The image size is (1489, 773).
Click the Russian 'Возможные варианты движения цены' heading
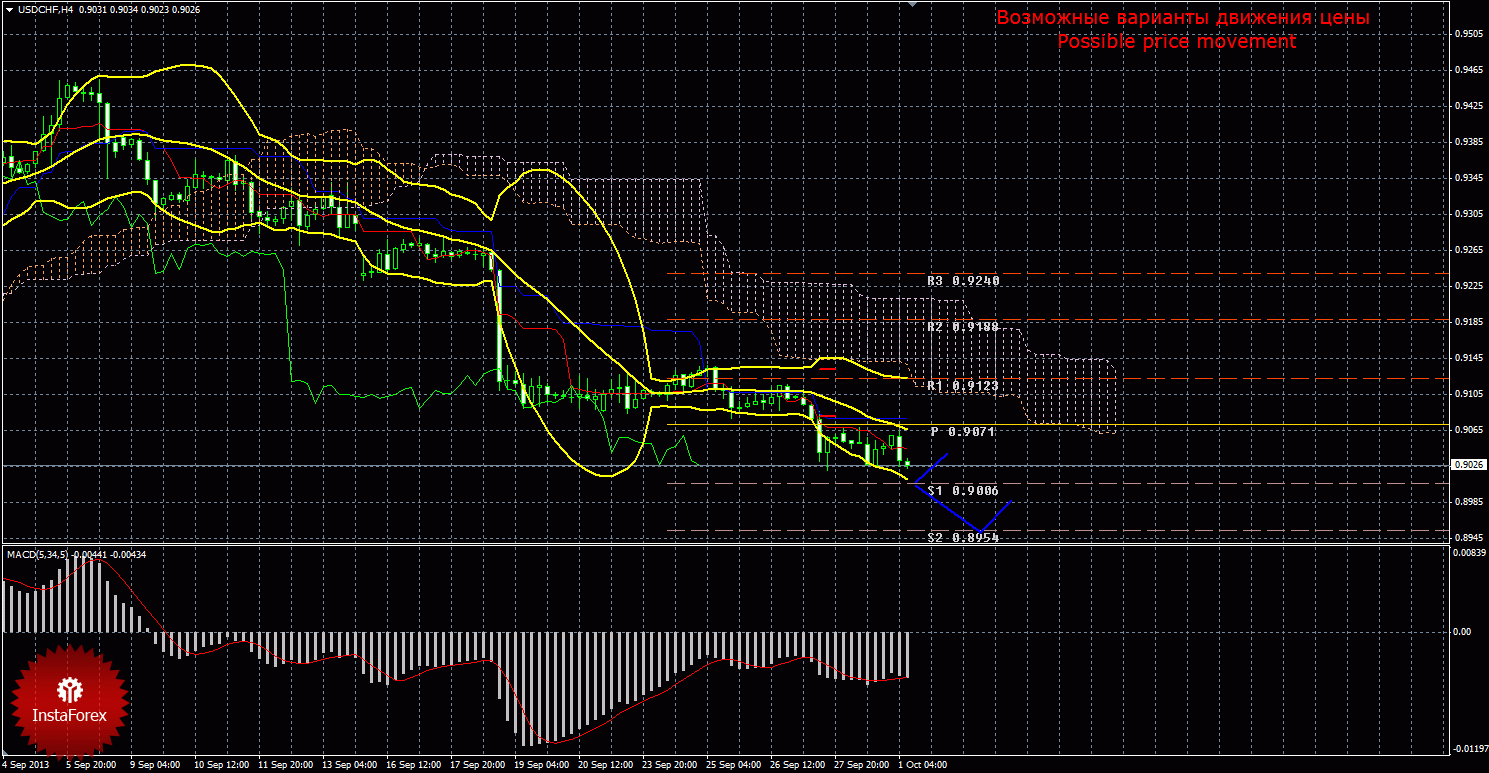(1183, 18)
